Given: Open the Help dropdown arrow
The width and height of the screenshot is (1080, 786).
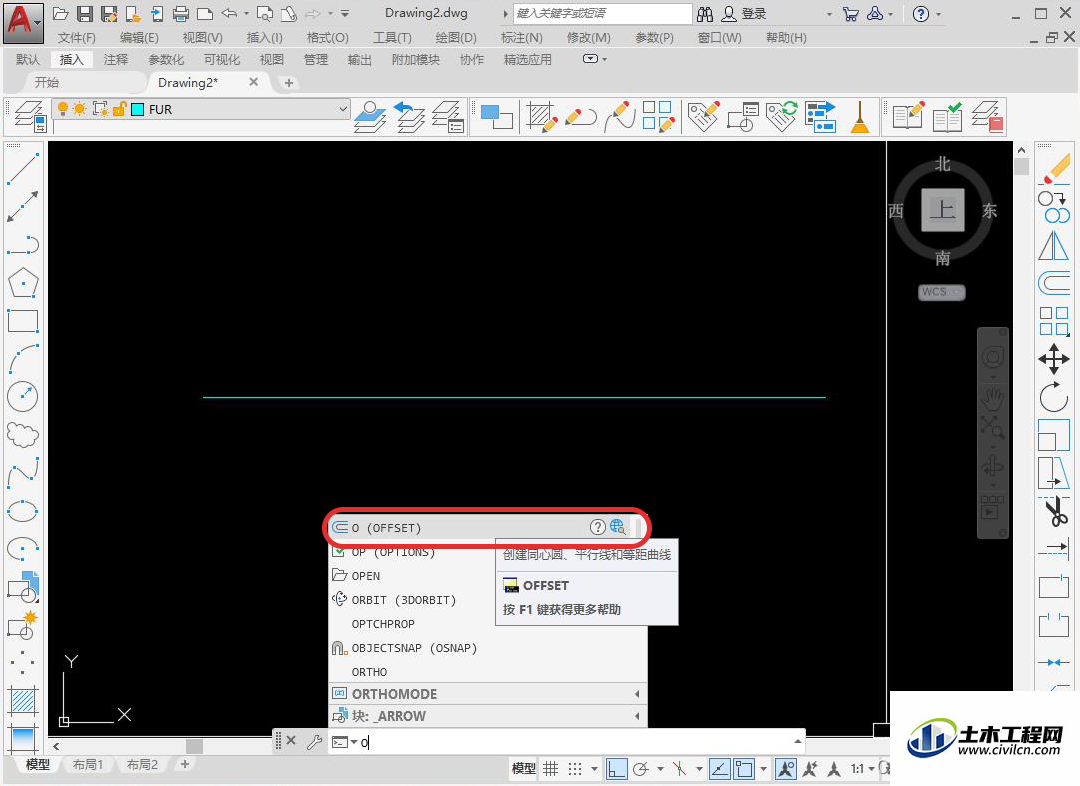Looking at the screenshot, I should pyautogui.click(x=938, y=14).
